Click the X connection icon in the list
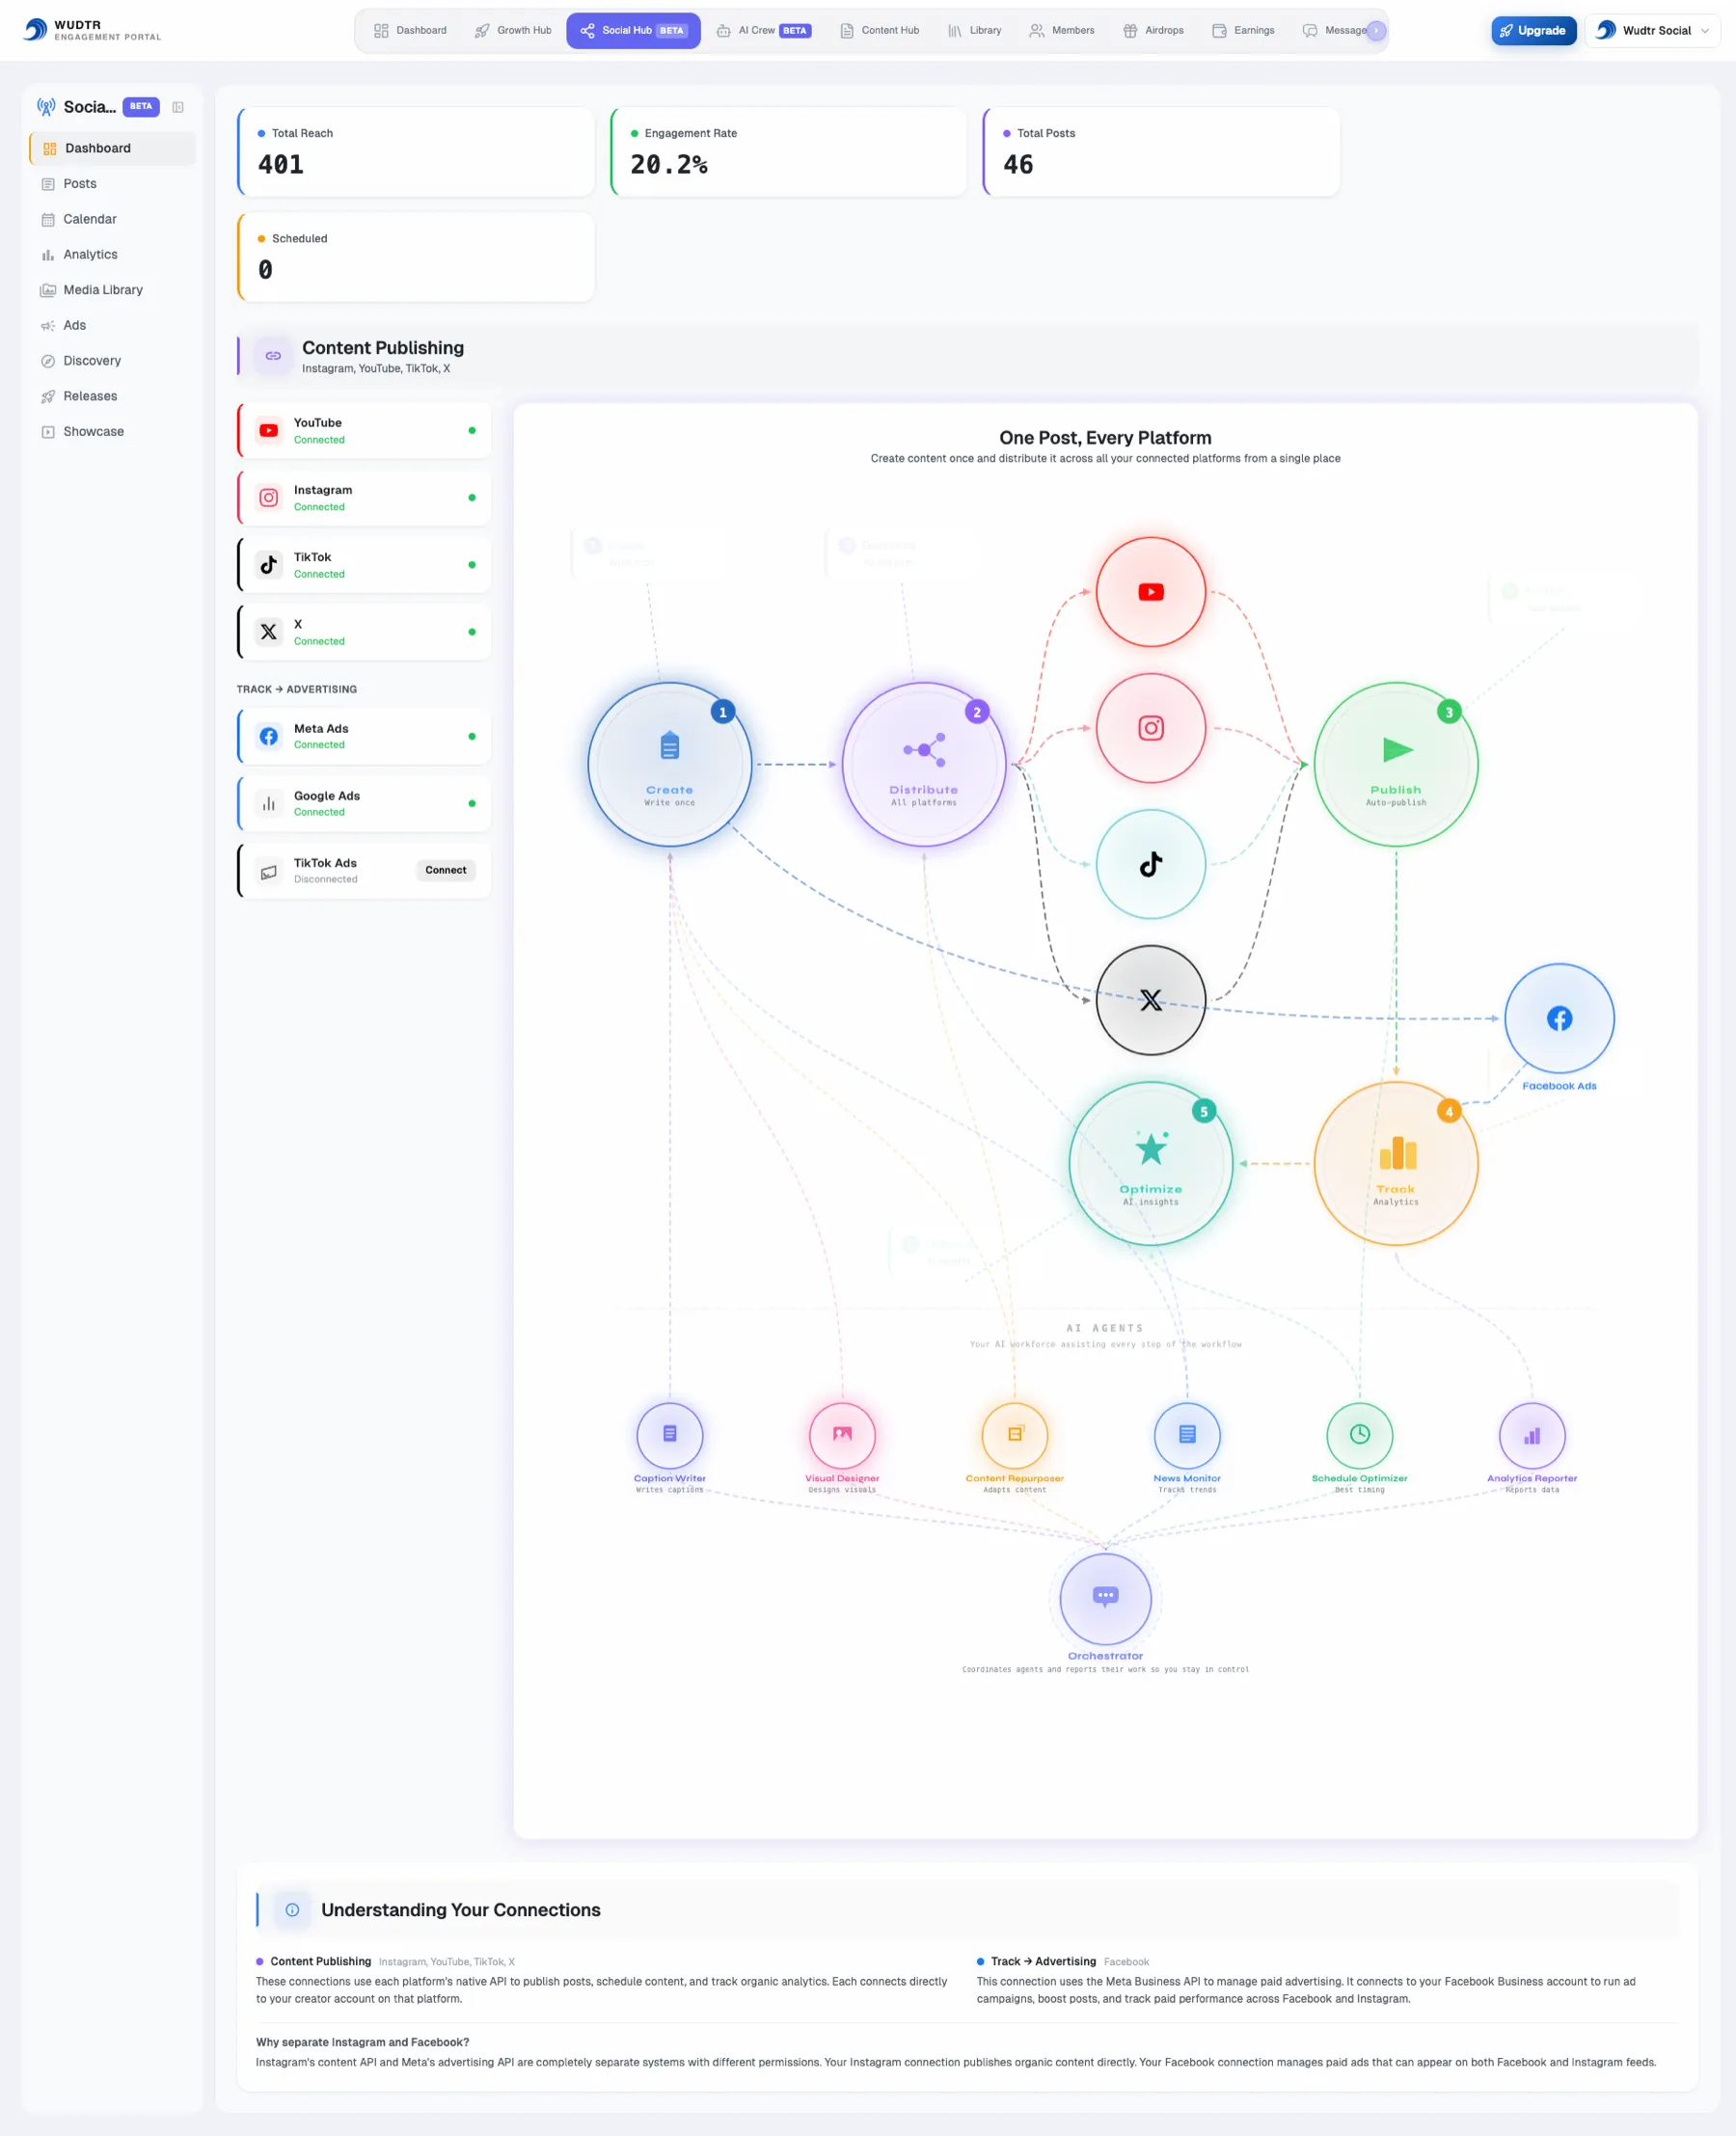This screenshot has width=1736, height=2136. [x=269, y=632]
